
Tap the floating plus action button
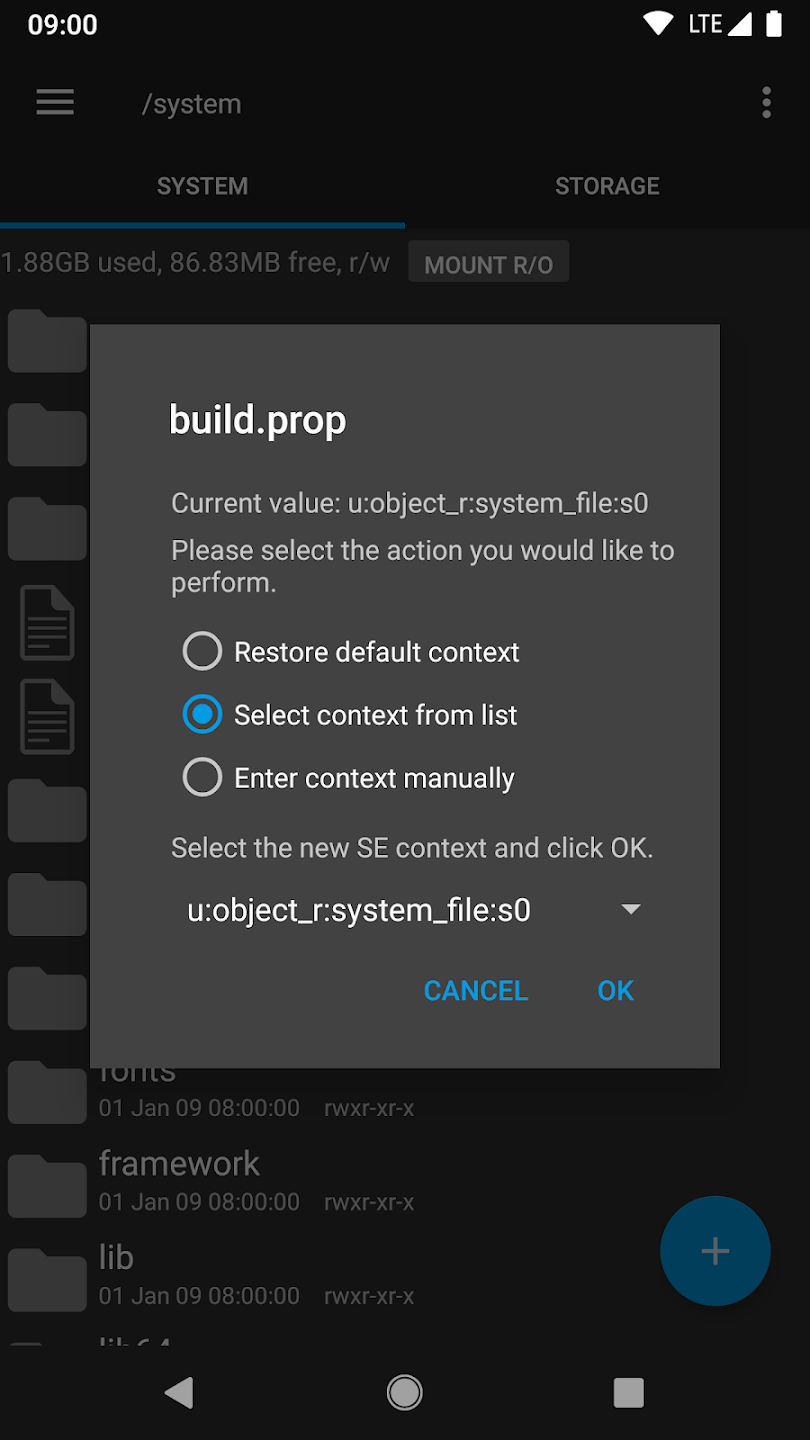714,1251
